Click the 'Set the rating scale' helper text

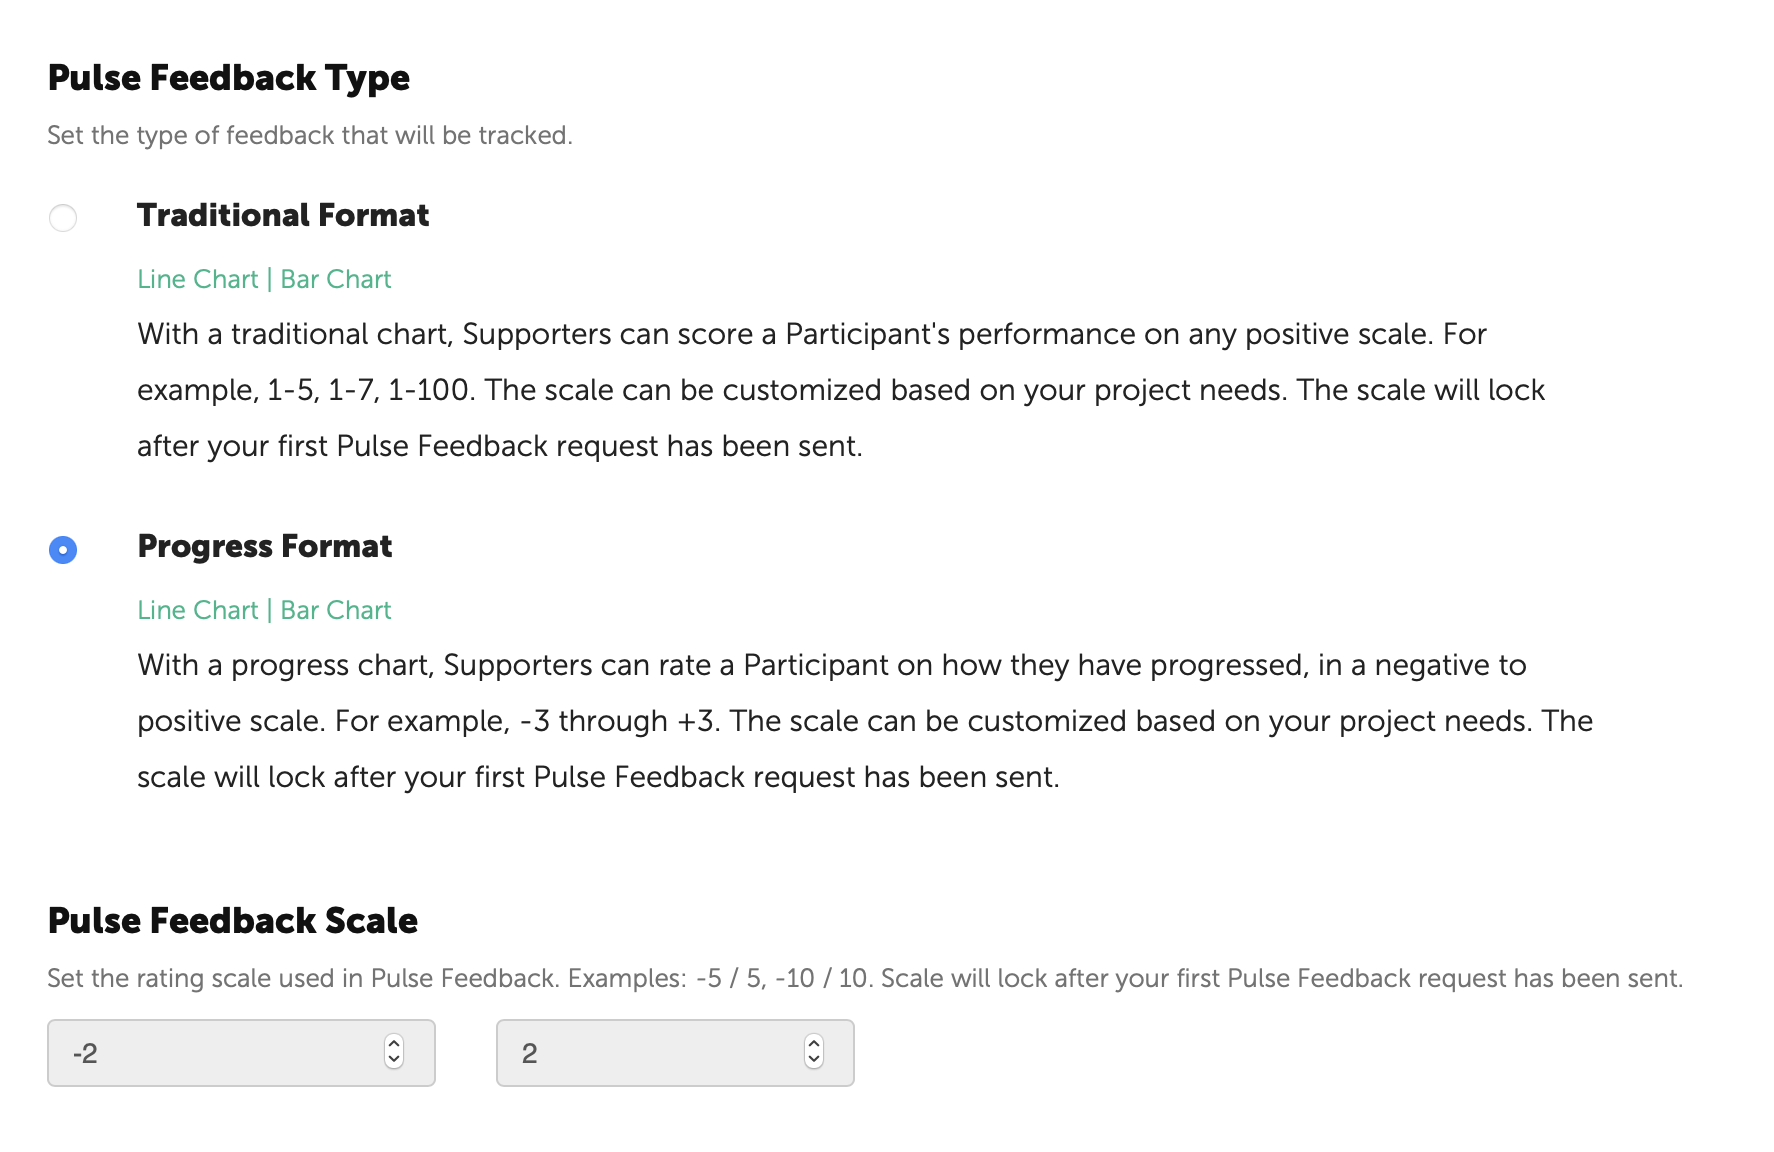(865, 978)
